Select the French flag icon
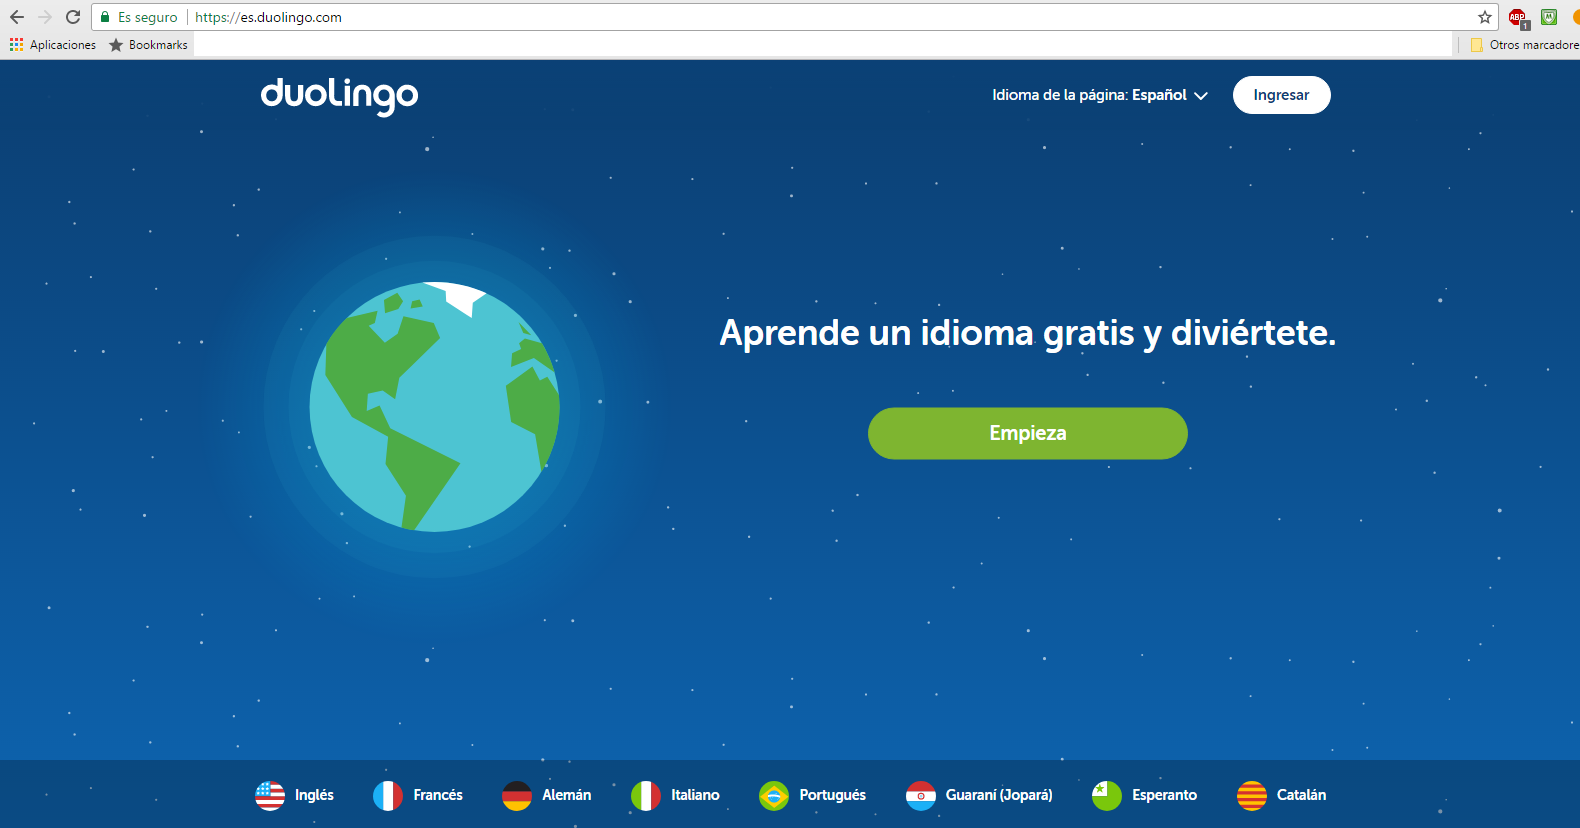 pos(388,795)
